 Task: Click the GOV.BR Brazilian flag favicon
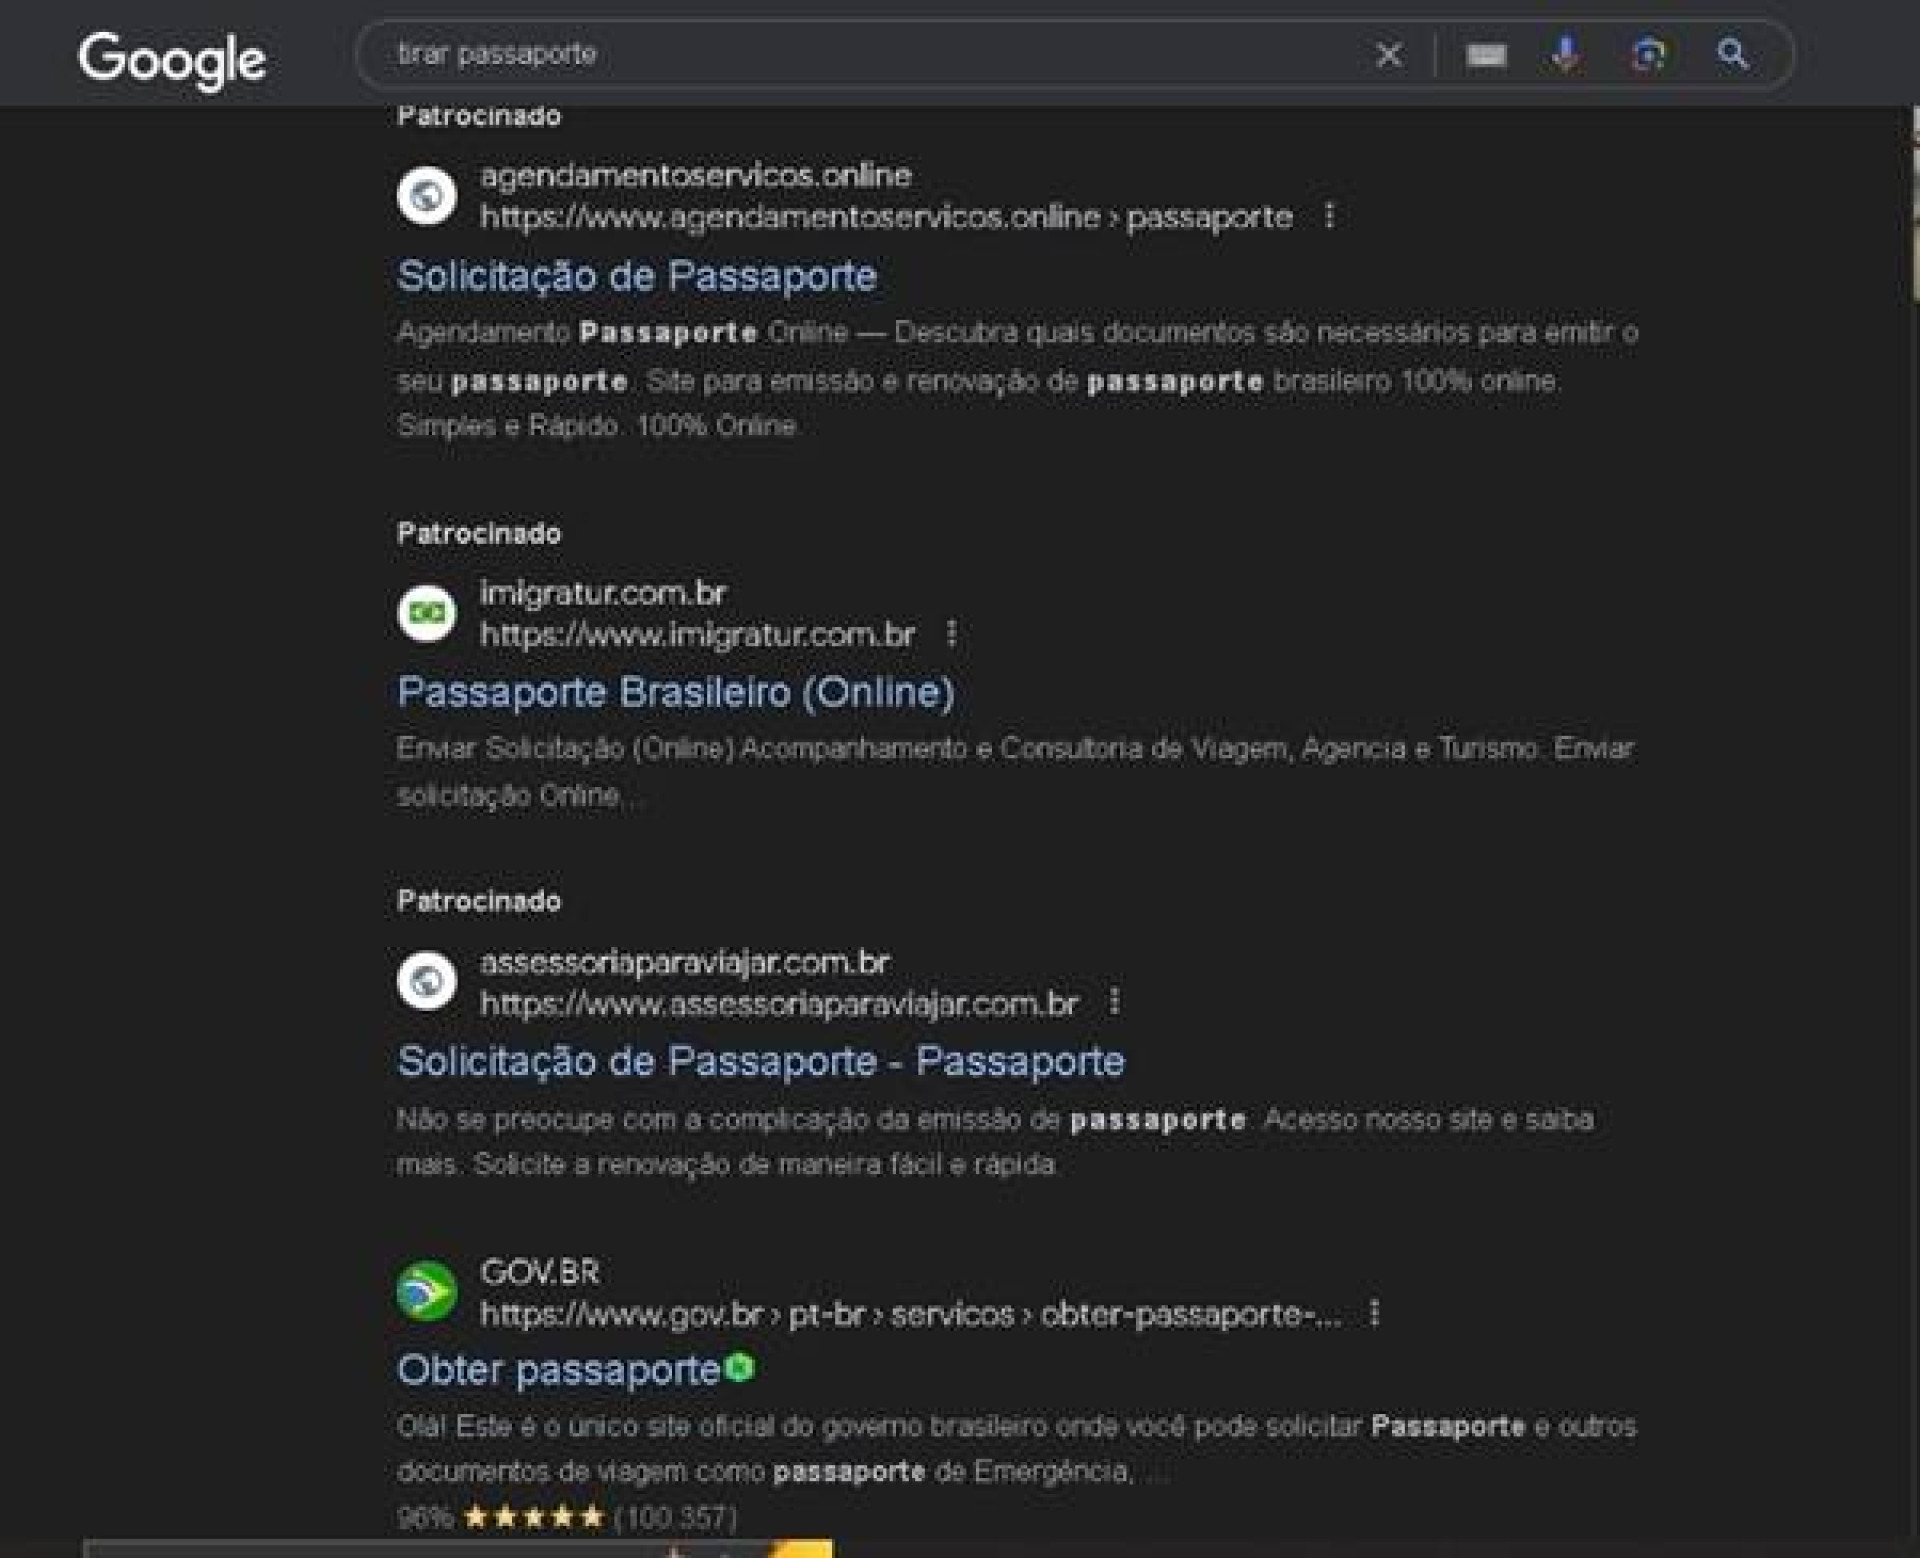pyautogui.click(x=427, y=1291)
